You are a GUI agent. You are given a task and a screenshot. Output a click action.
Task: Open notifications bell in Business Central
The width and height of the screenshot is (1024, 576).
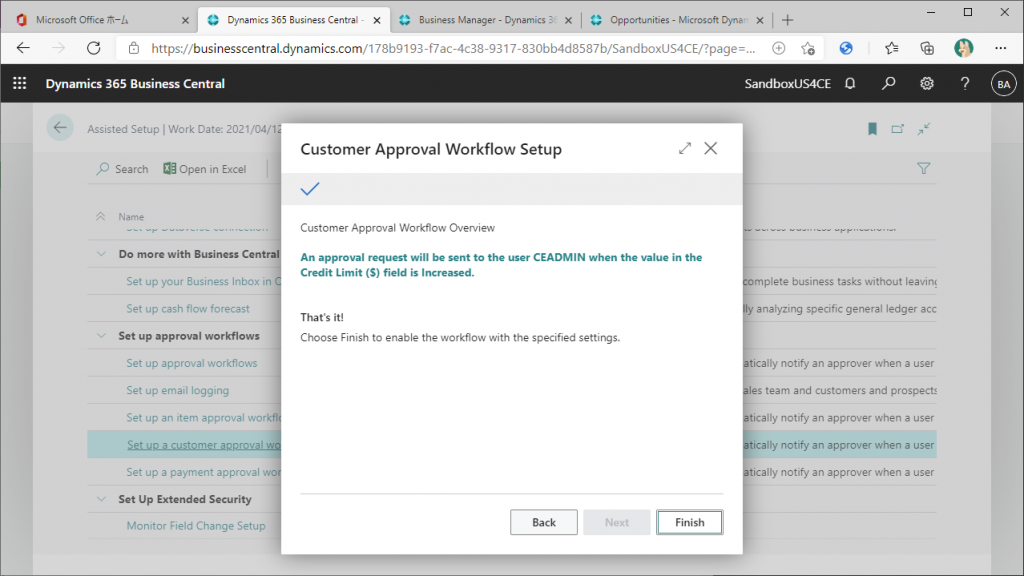coord(850,84)
